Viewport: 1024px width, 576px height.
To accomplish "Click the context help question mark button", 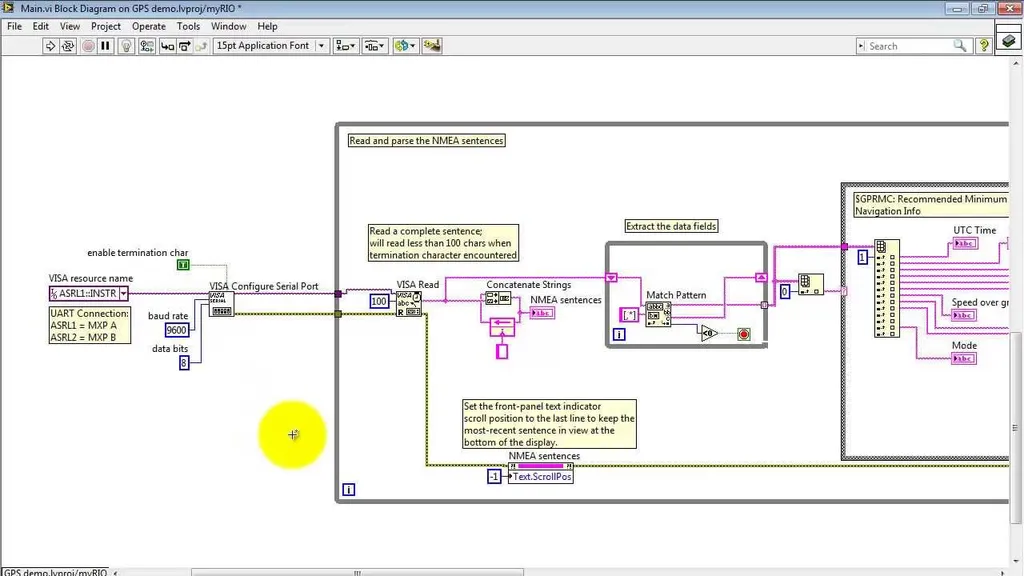I will pos(984,46).
